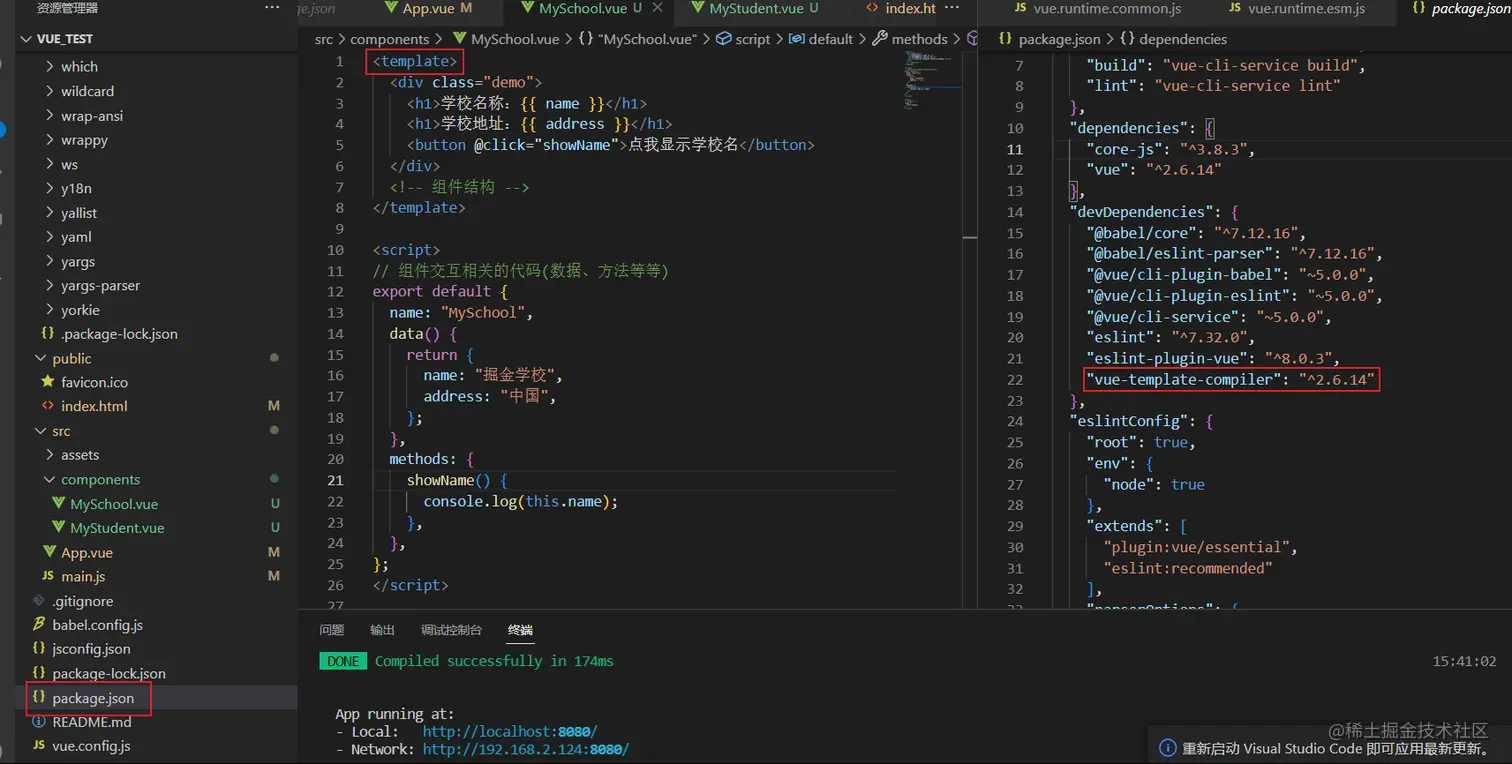Screen dimensions: 1512x764
Task: Click the "vue-template-compiler" key in package.json
Action: (1184, 380)
